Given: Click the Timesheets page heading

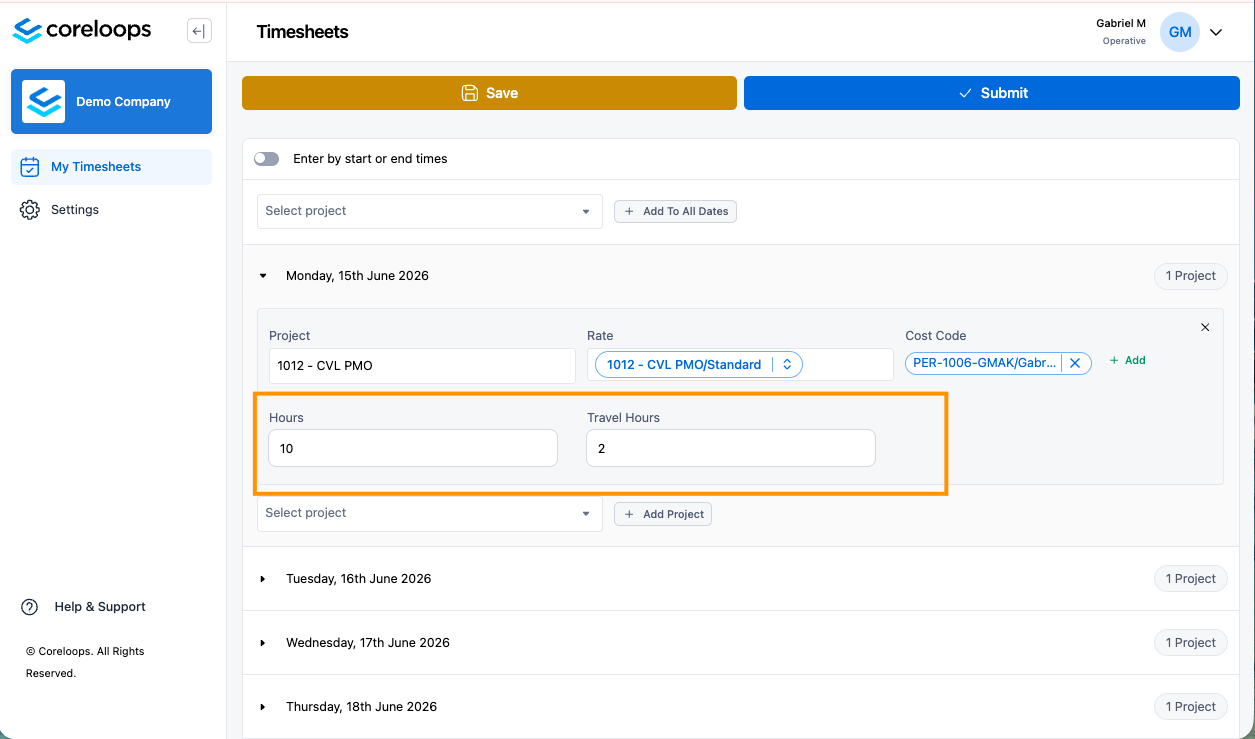Looking at the screenshot, I should (303, 32).
